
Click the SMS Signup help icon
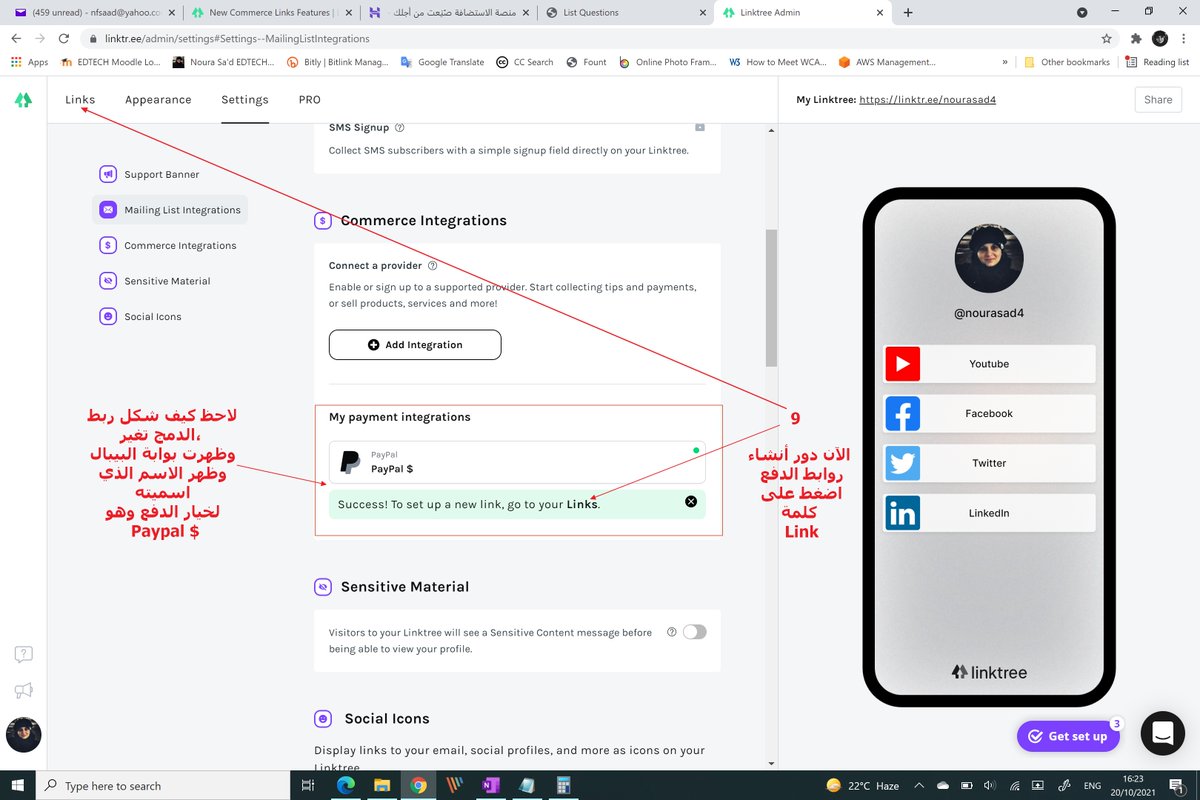click(400, 128)
